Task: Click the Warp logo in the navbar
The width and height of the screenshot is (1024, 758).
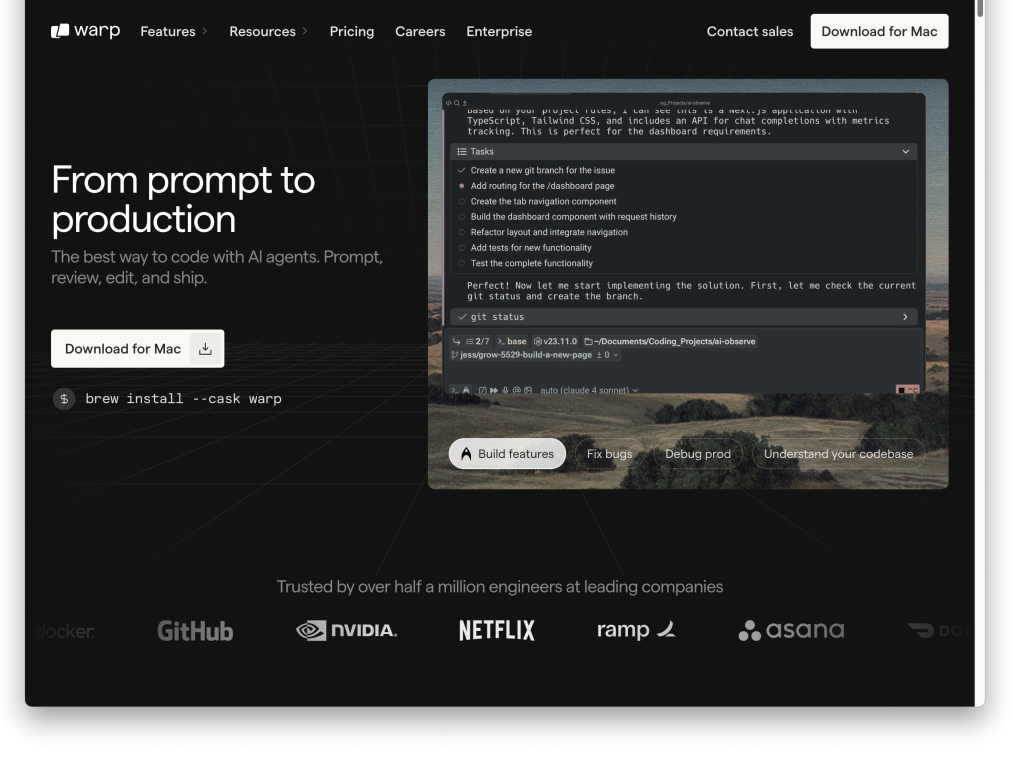Action: (86, 31)
